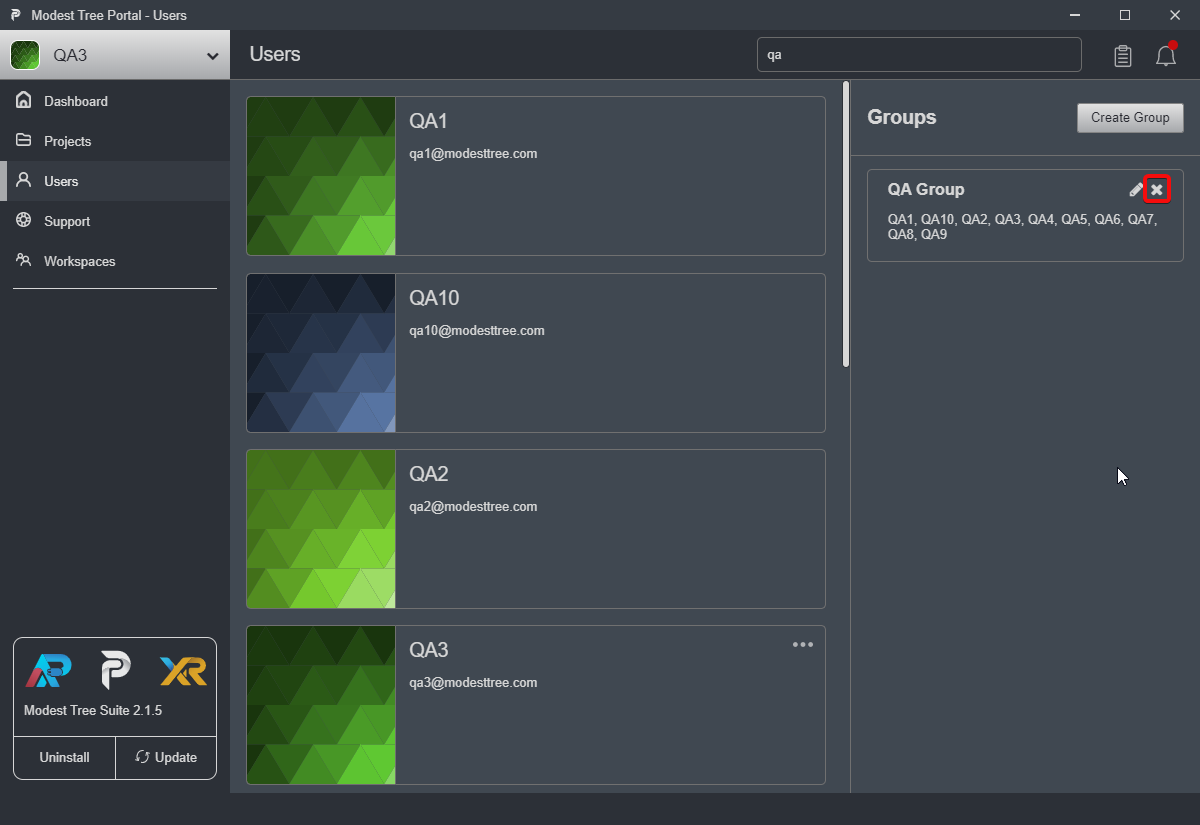This screenshot has height=825, width=1200.
Task: Select the QA10 user thumbnail
Action: [321, 353]
